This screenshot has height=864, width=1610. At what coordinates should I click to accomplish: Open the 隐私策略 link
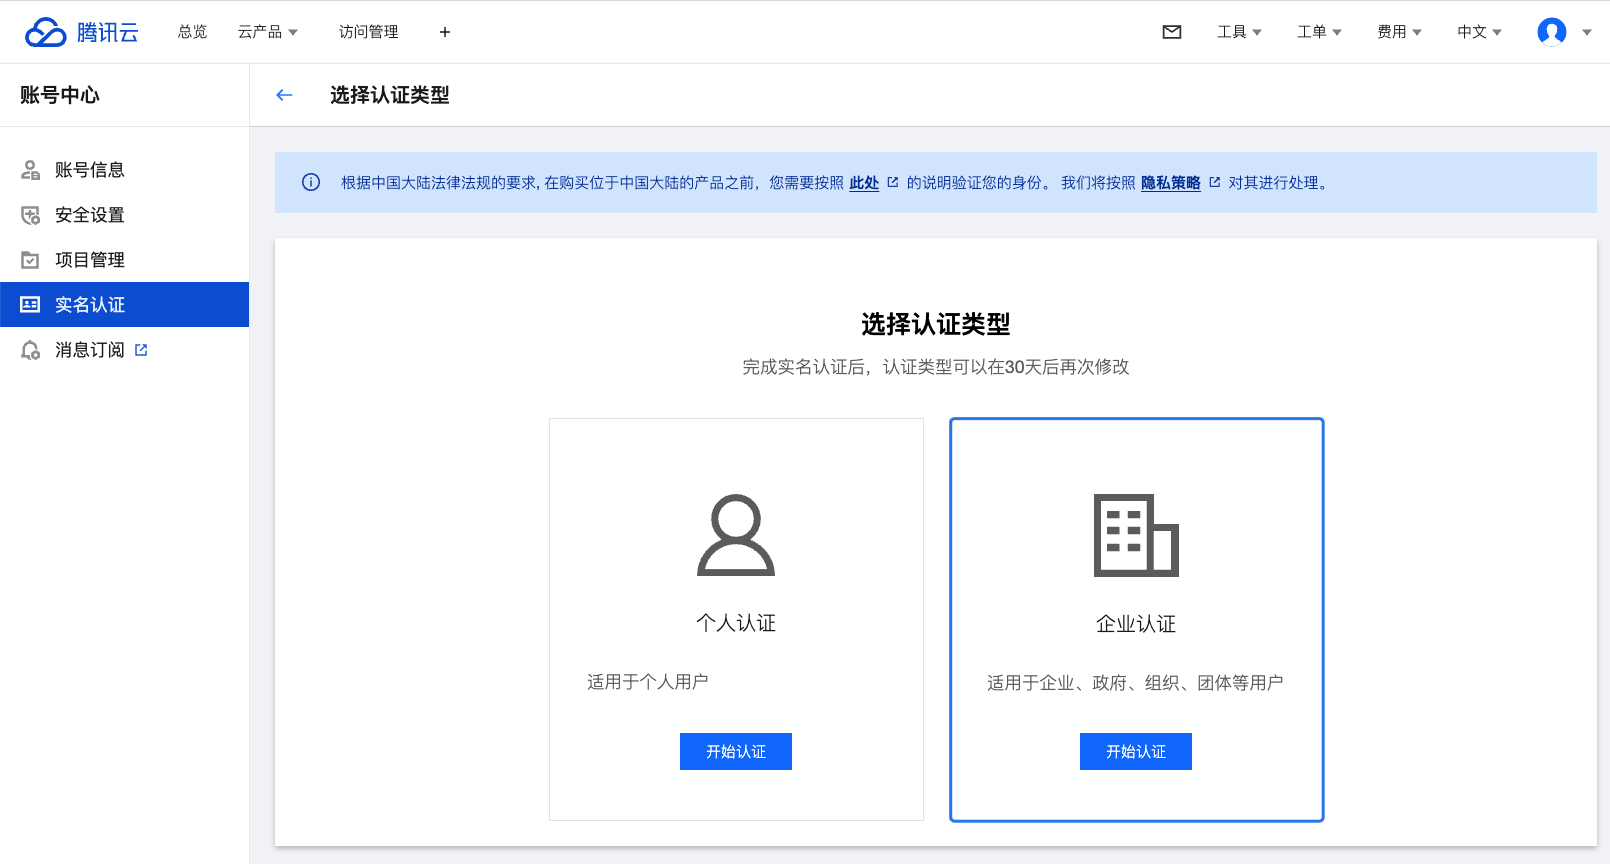[1171, 183]
